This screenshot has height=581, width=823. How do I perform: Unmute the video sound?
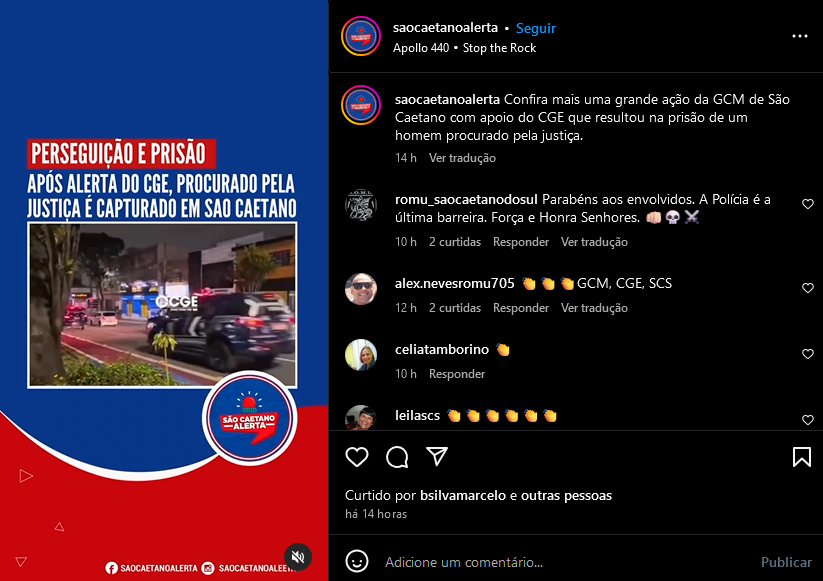[298, 557]
